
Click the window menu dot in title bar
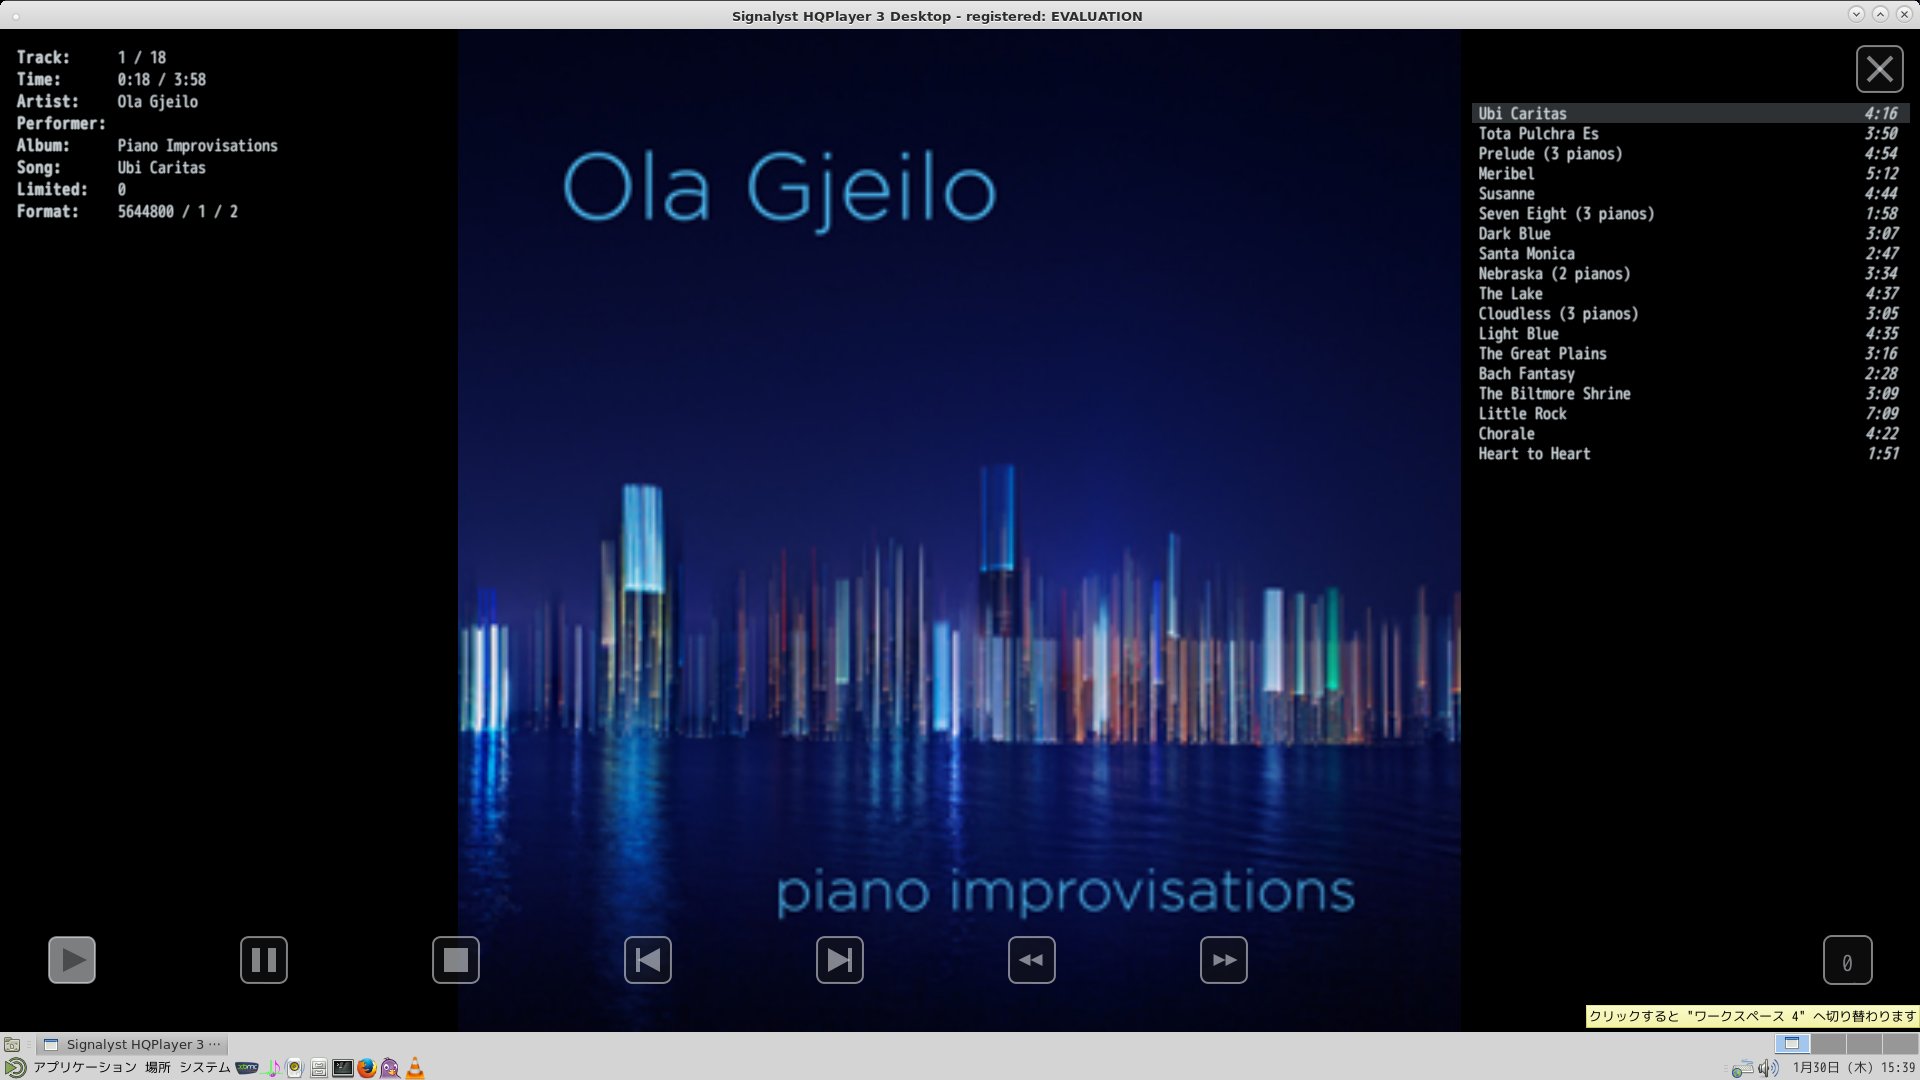click(x=15, y=16)
